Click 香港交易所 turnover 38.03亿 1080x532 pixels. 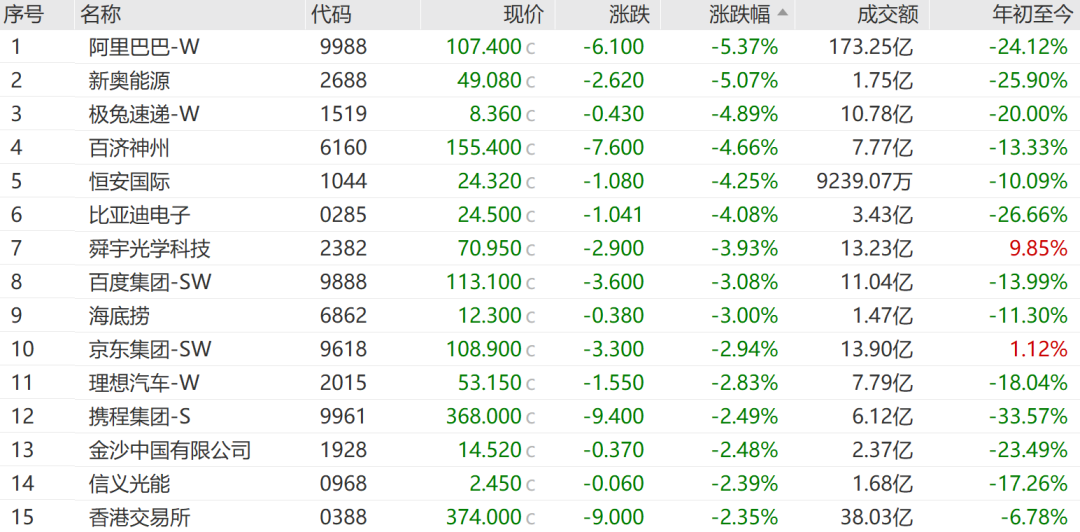click(876, 517)
